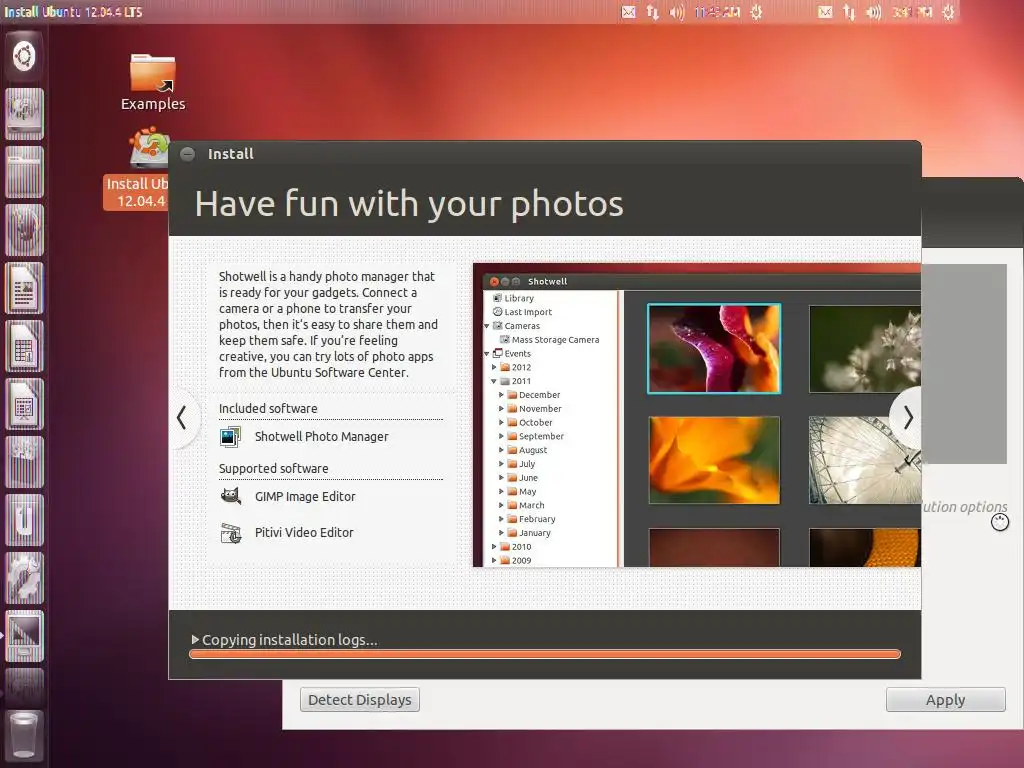Collapse the Cameras tree node in Shotwell
The image size is (1024, 768).
click(x=487, y=326)
